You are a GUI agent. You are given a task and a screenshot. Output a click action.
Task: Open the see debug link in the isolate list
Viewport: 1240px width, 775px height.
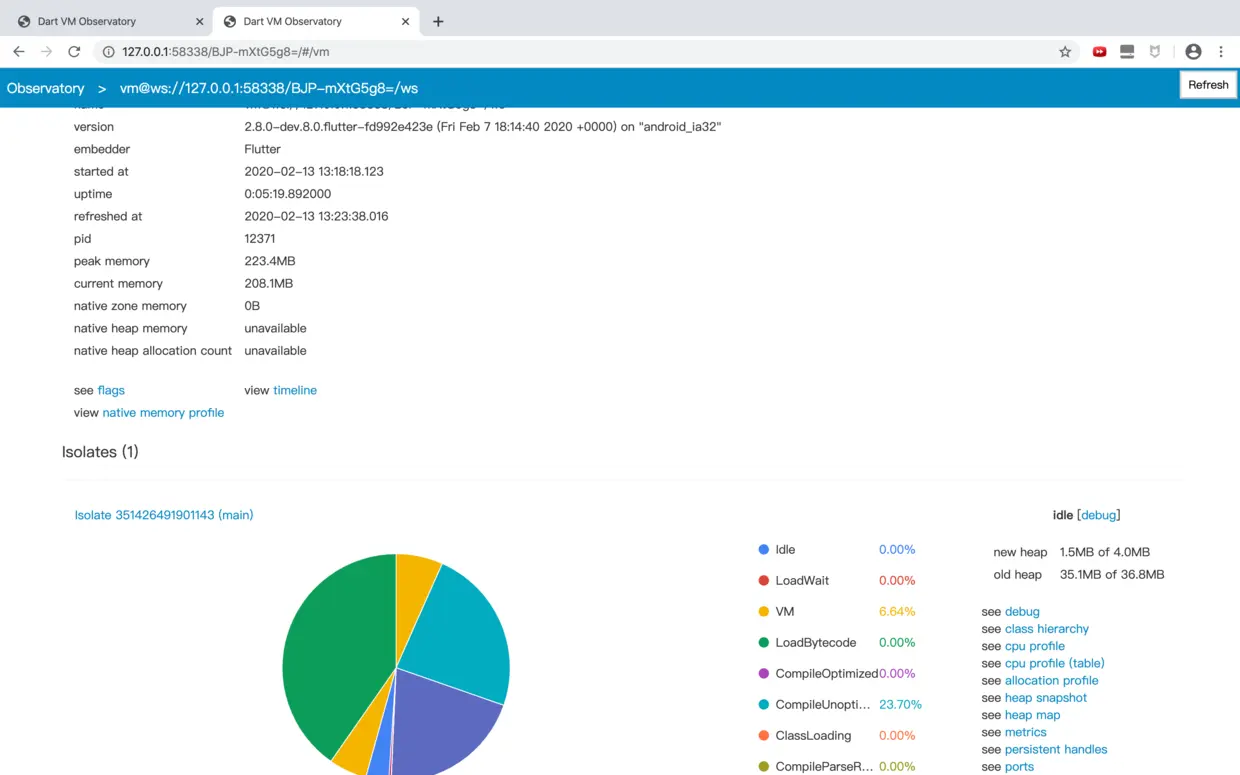click(x=1022, y=611)
